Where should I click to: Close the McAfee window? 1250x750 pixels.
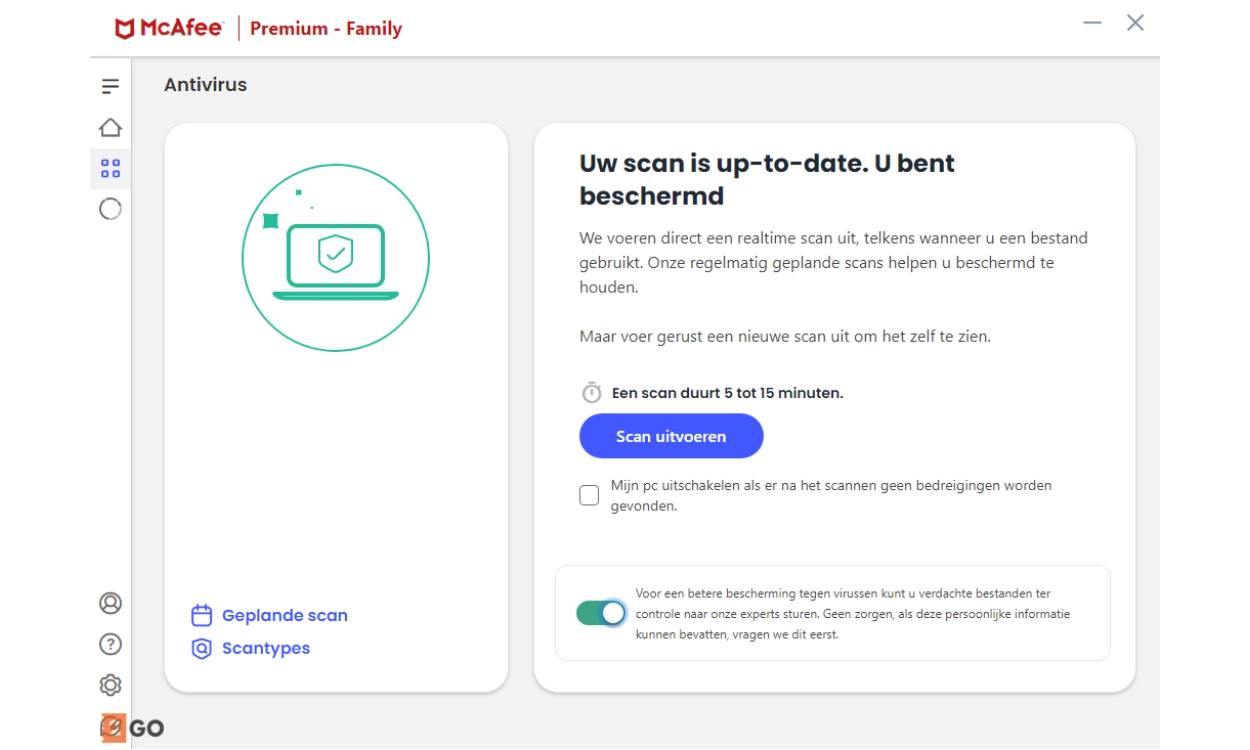tap(1135, 23)
